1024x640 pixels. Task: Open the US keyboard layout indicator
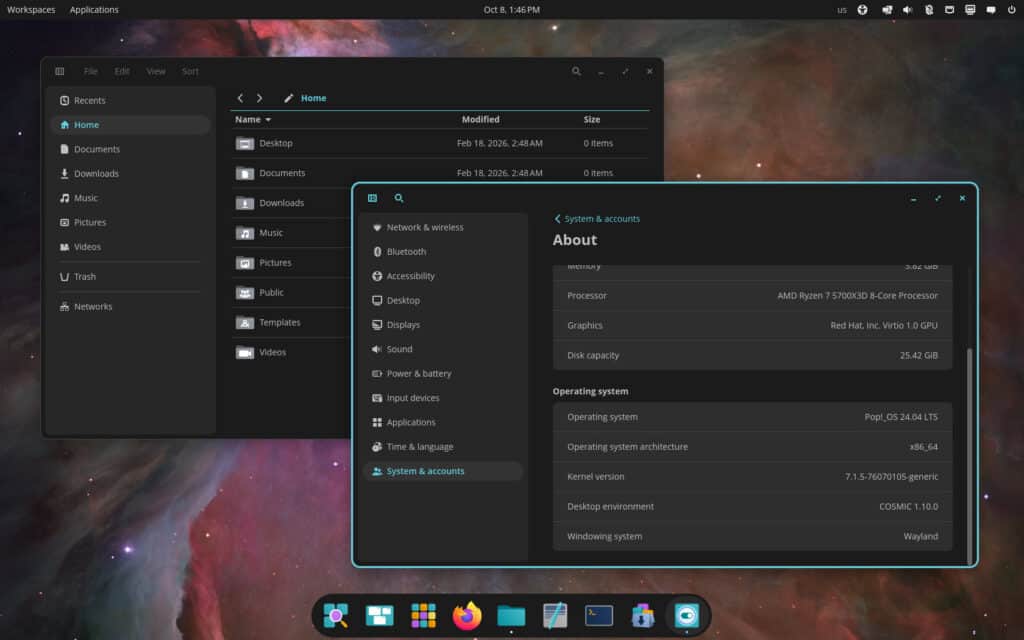(842, 10)
